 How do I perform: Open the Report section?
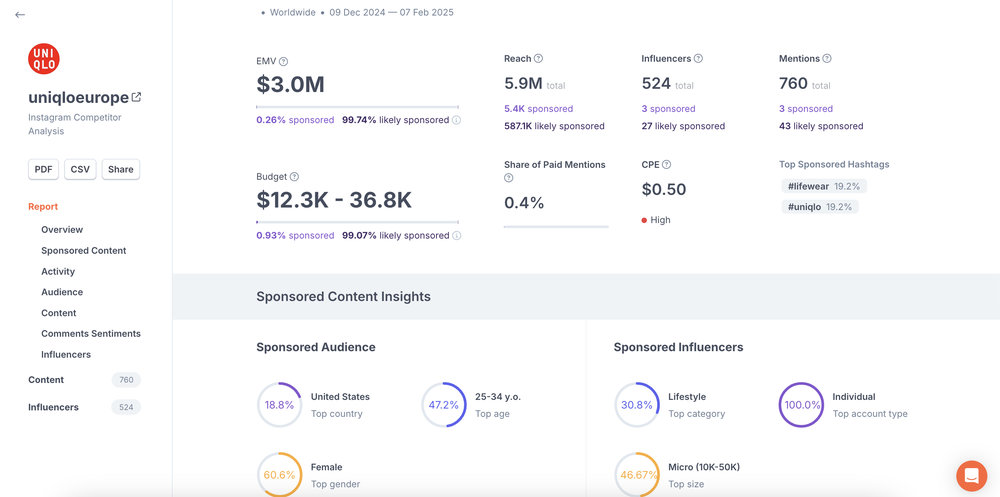[43, 206]
